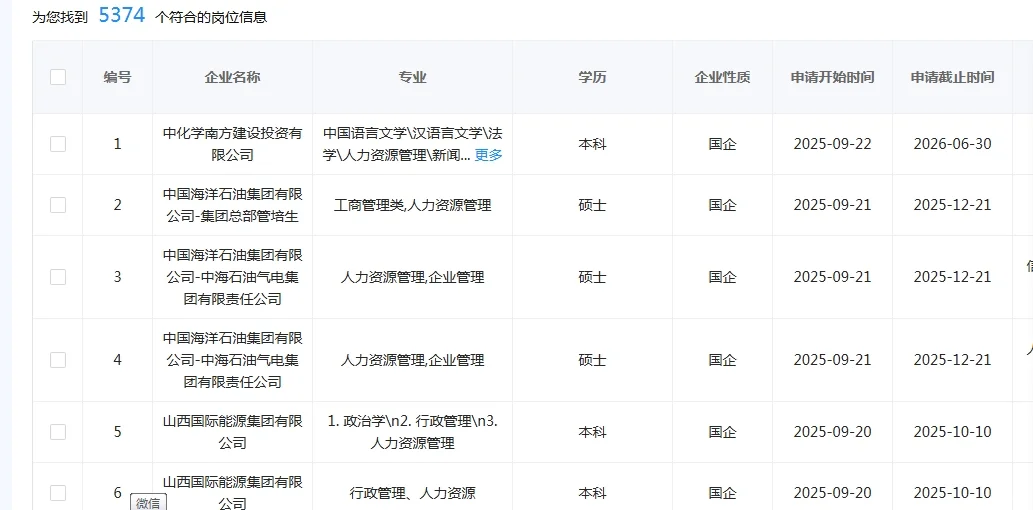Click row 4 major 人力资源管理,企业管理
This screenshot has height=510, width=1033.
point(412,360)
